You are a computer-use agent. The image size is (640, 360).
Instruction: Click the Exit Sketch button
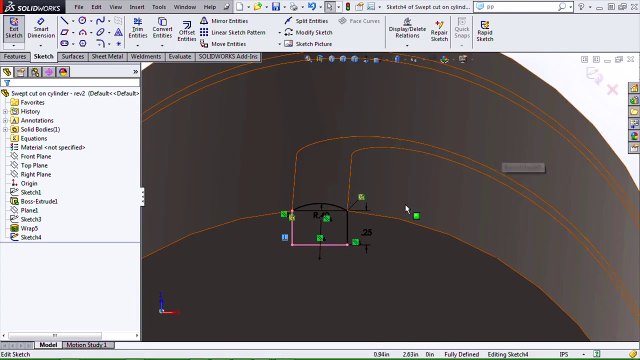pyautogui.click(x=14, y=28)
